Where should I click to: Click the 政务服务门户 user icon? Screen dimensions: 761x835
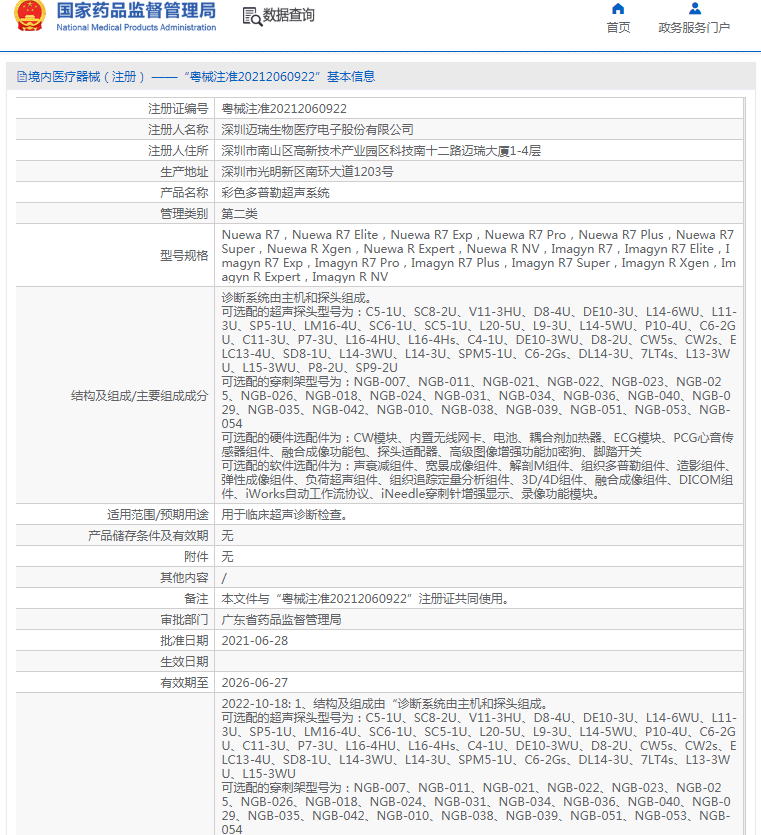pyautogui.click(x=694, y=9)
